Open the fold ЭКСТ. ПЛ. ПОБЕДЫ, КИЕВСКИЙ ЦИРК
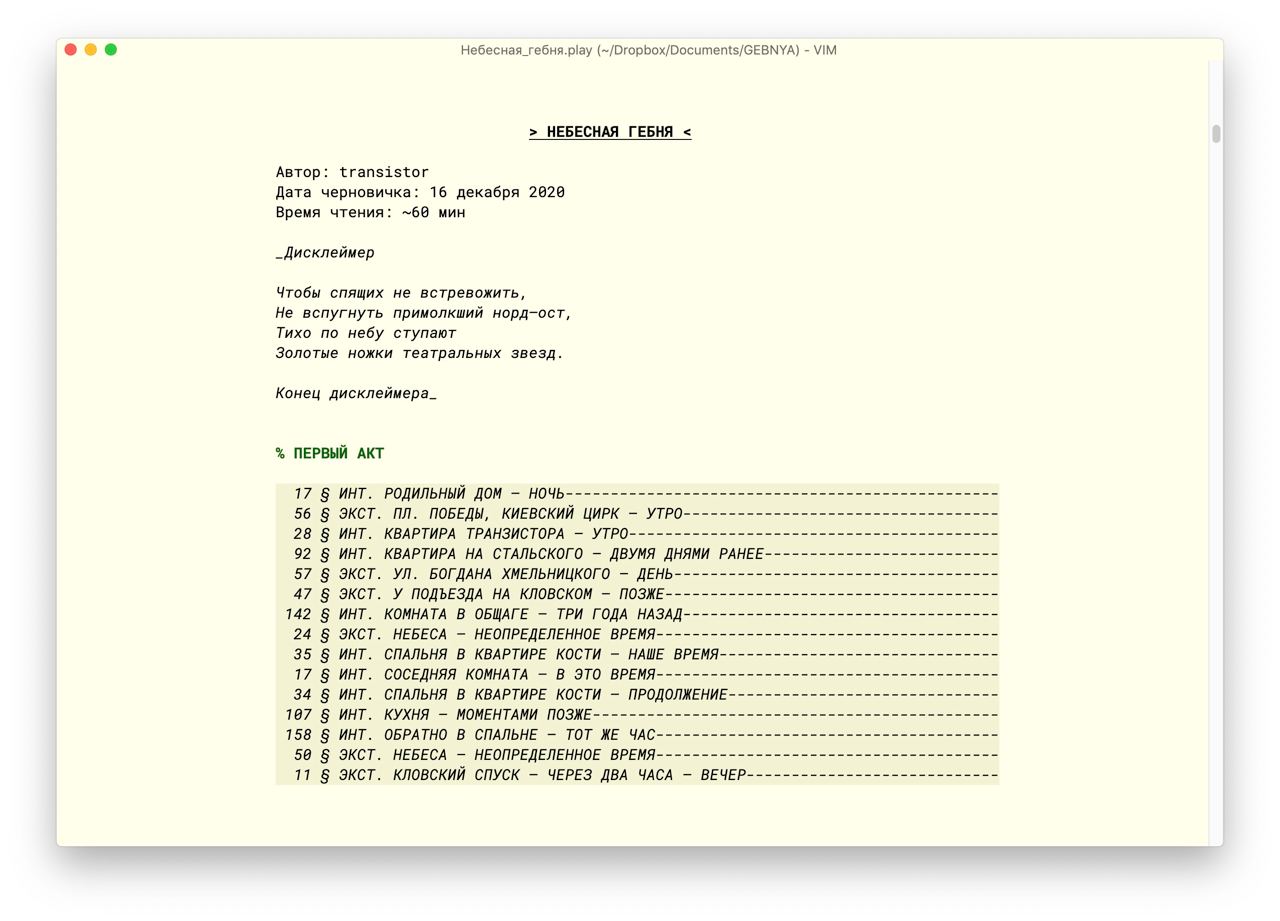 pyautogui.click(x=637, y=514)
